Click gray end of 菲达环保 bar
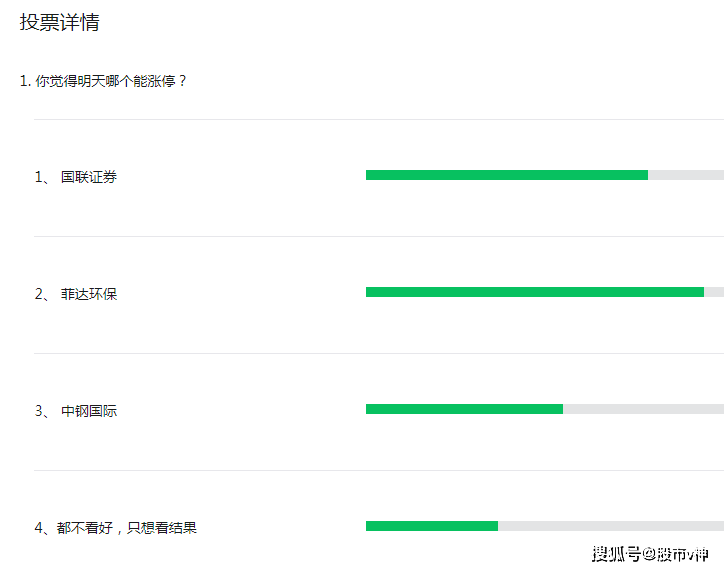Viewport: 724px width, 571px height. pos(714,292)
